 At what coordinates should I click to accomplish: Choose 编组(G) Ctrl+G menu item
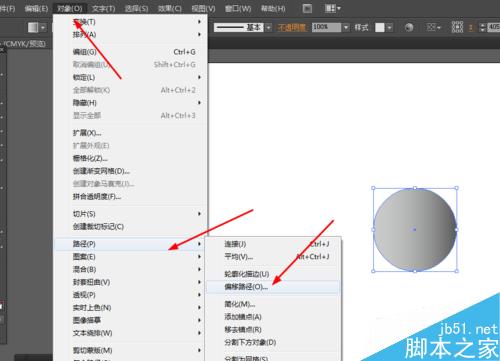click(130, 52)
